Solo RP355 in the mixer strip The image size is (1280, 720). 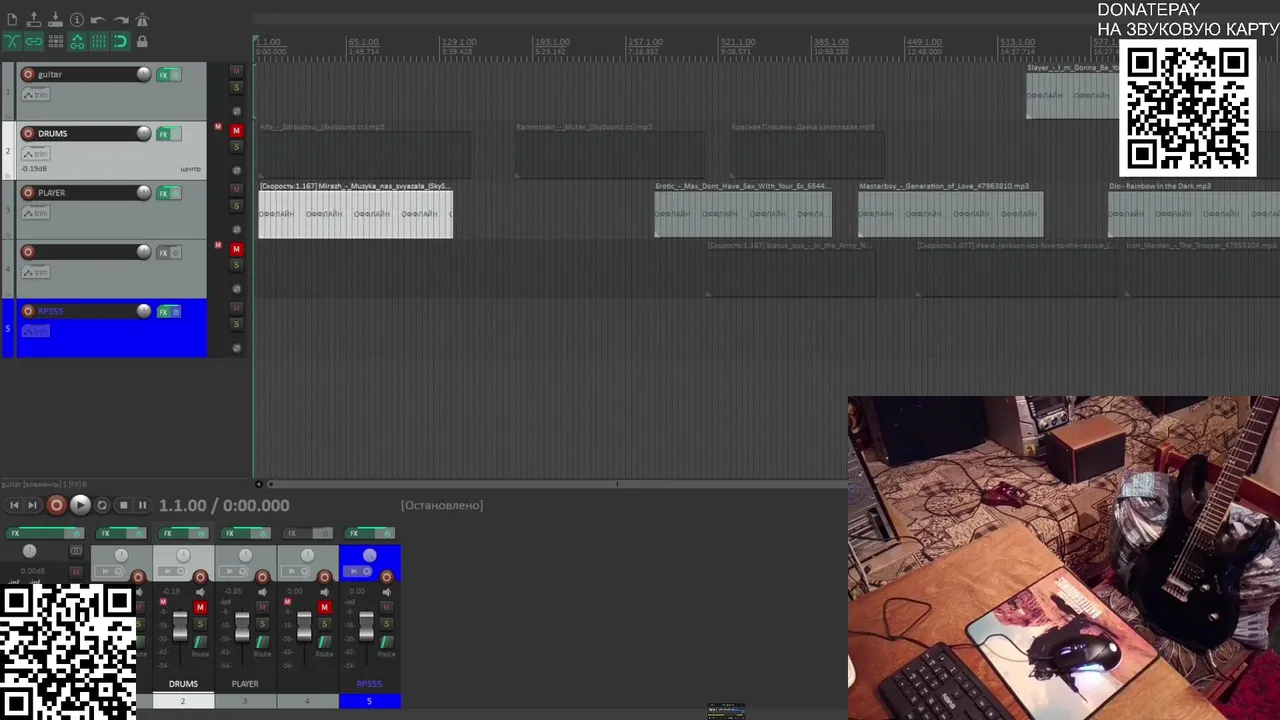(x=386, y=624)
